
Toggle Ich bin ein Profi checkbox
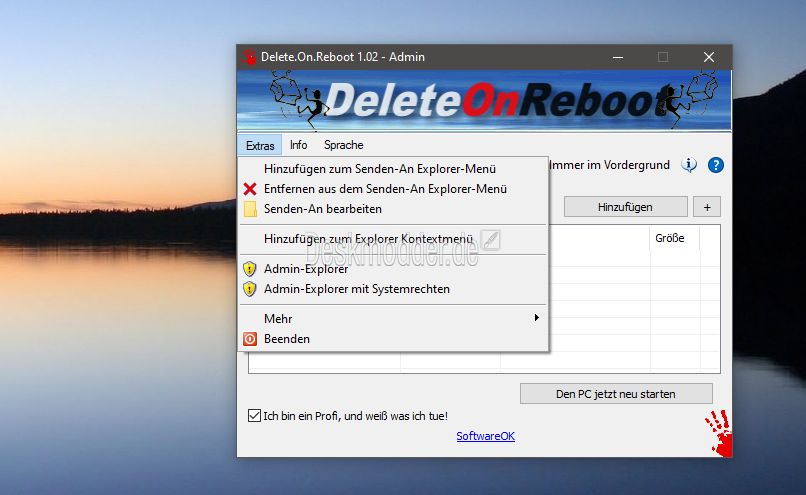(x=254, y=416)
